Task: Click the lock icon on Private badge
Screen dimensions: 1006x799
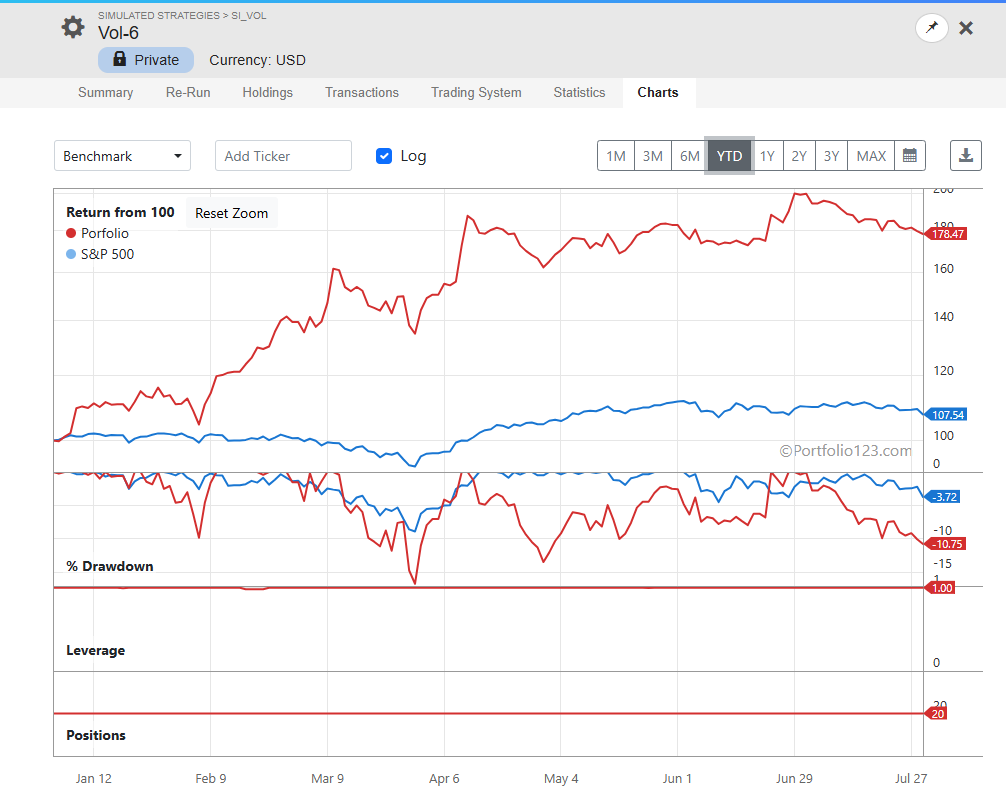Action: pyautogui.click(x=119, y=59)
